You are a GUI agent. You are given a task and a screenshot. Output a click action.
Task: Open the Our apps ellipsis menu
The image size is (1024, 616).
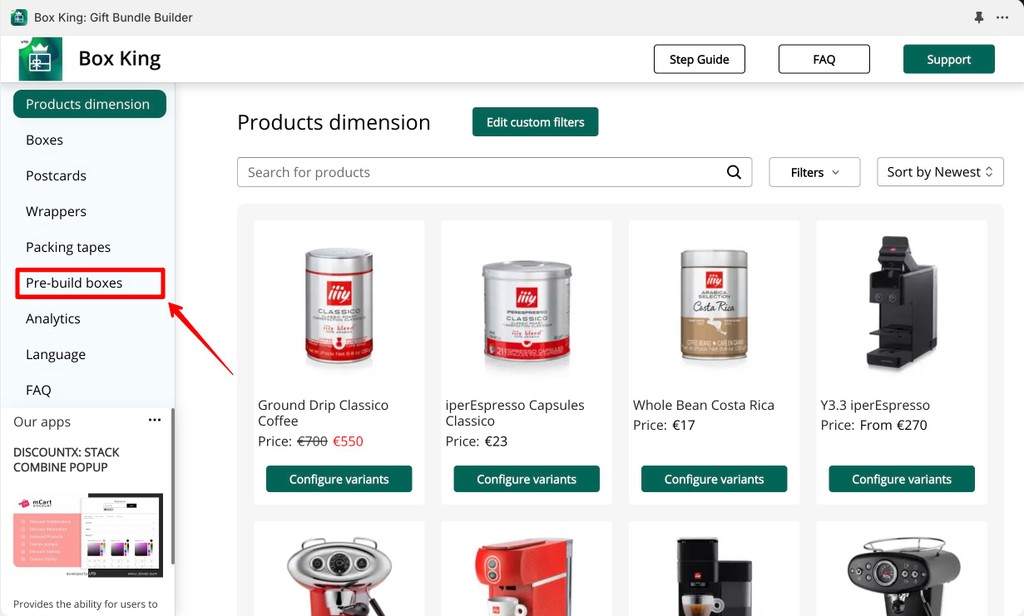coord(154,420)
